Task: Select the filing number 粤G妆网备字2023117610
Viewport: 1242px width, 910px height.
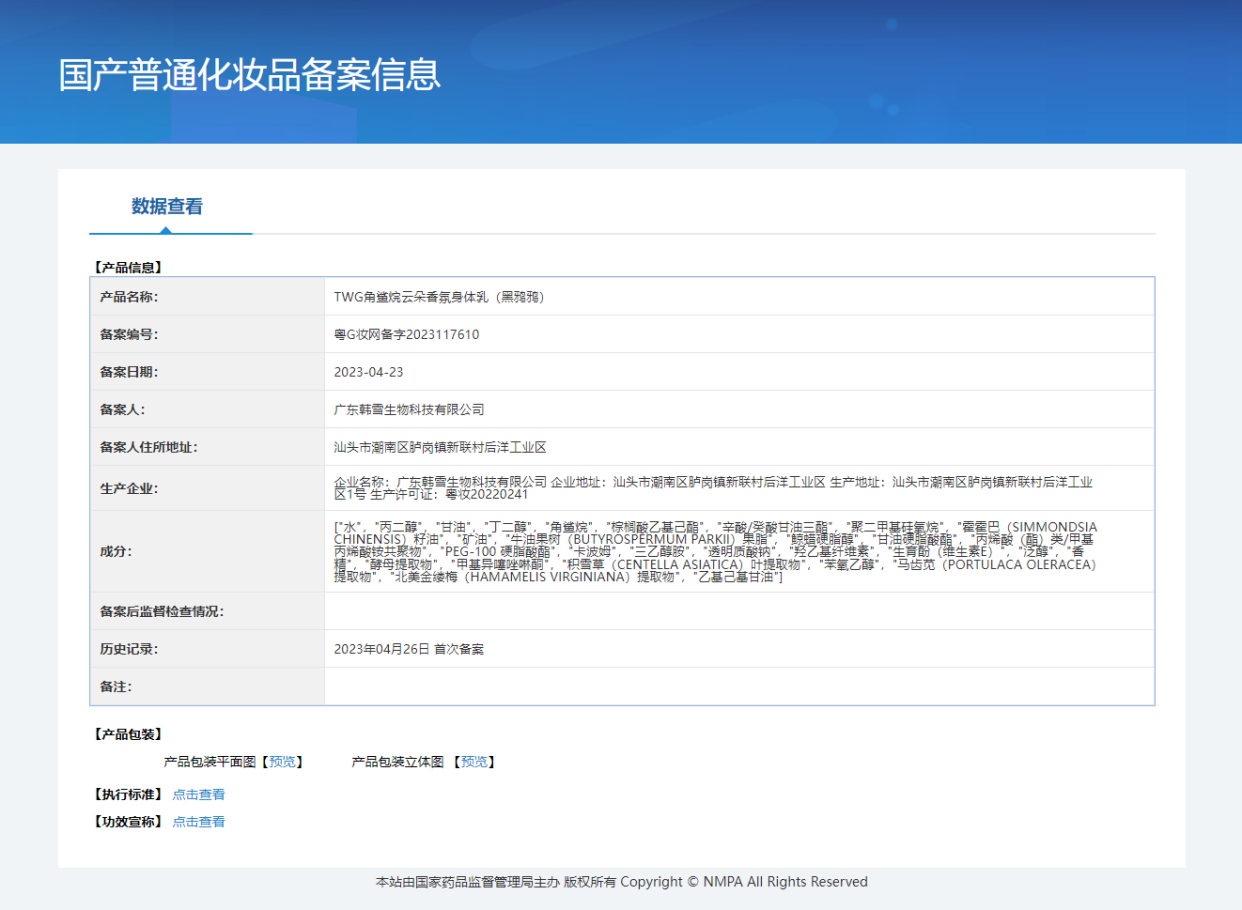Action: (406, 335)
